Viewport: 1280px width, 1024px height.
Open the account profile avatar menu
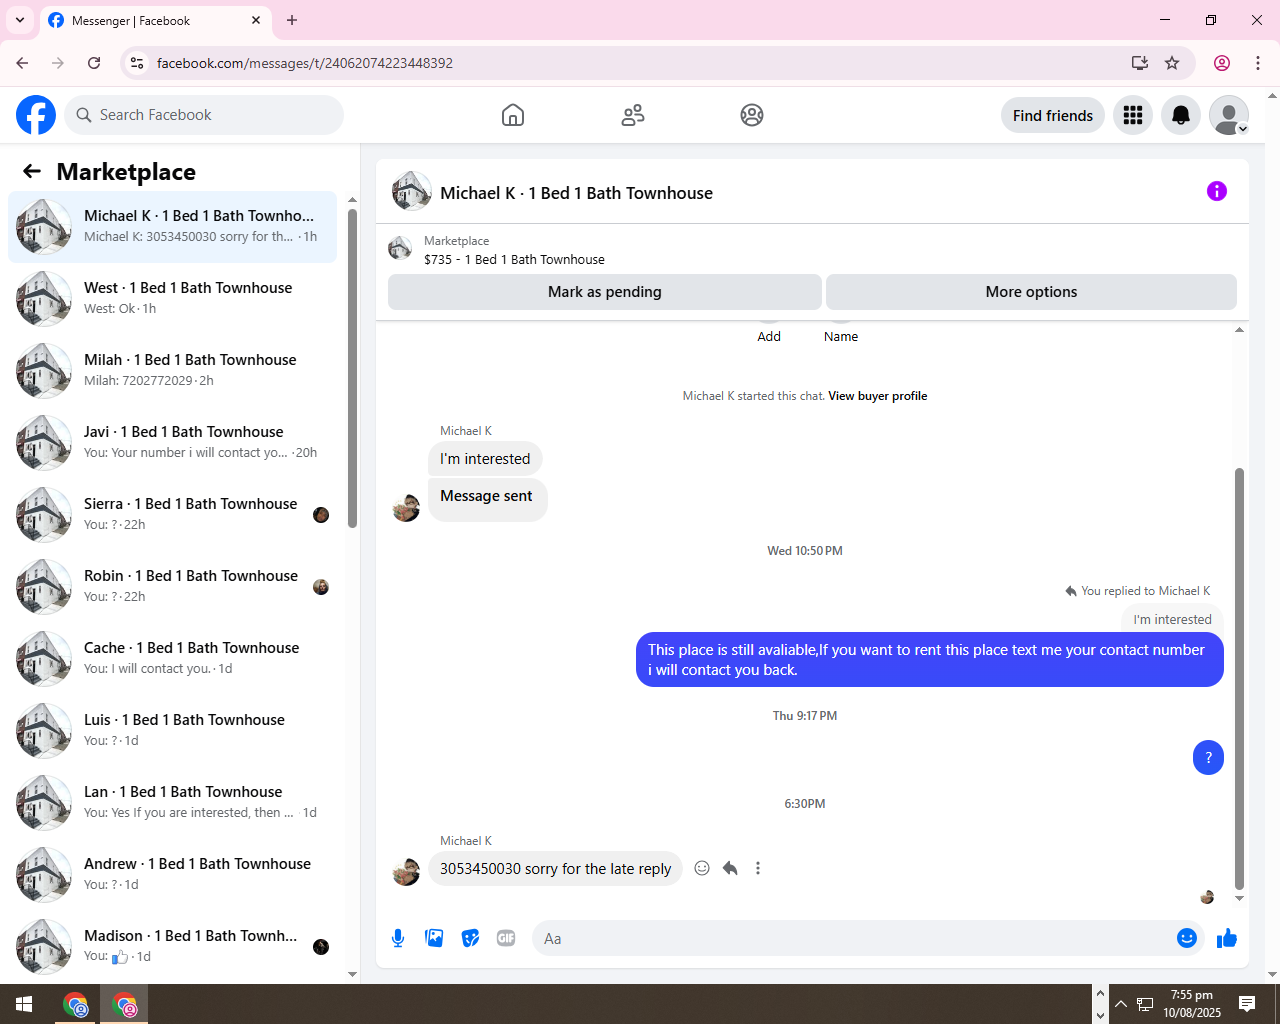pos(1229,115)
